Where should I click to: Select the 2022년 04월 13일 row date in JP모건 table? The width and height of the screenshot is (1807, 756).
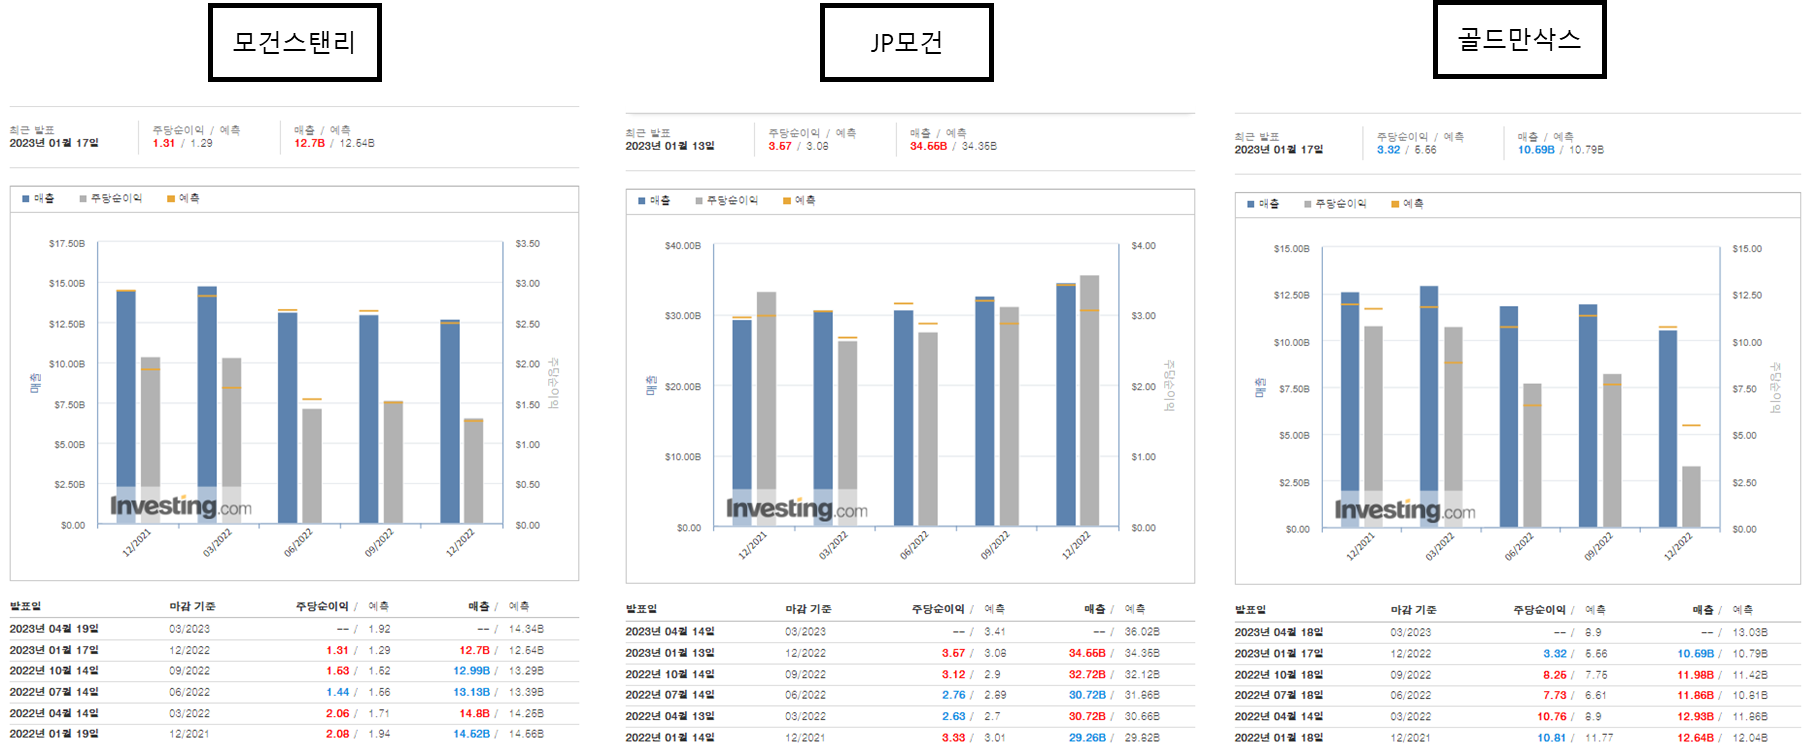[x=670, y=716]
